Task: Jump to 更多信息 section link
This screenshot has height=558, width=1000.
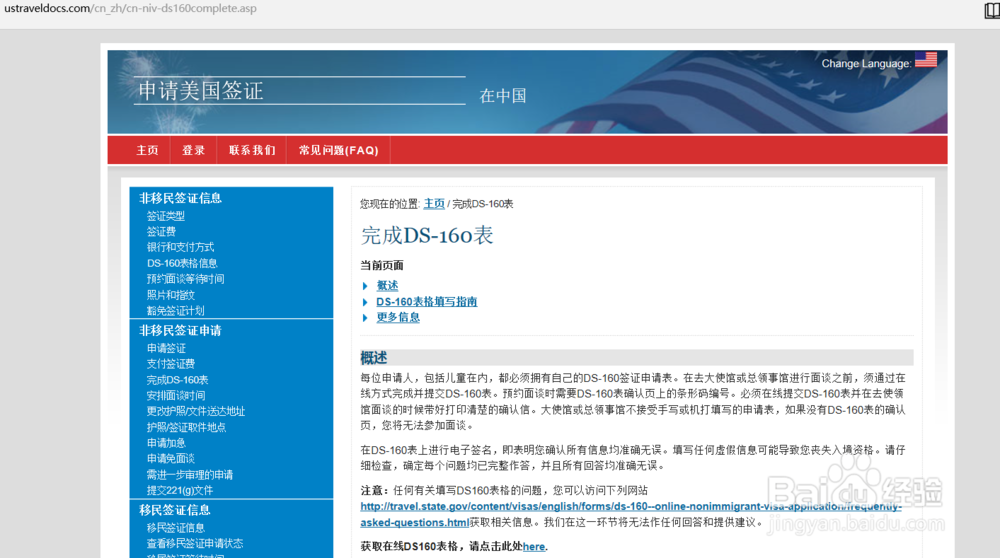Action: [398, 317]
